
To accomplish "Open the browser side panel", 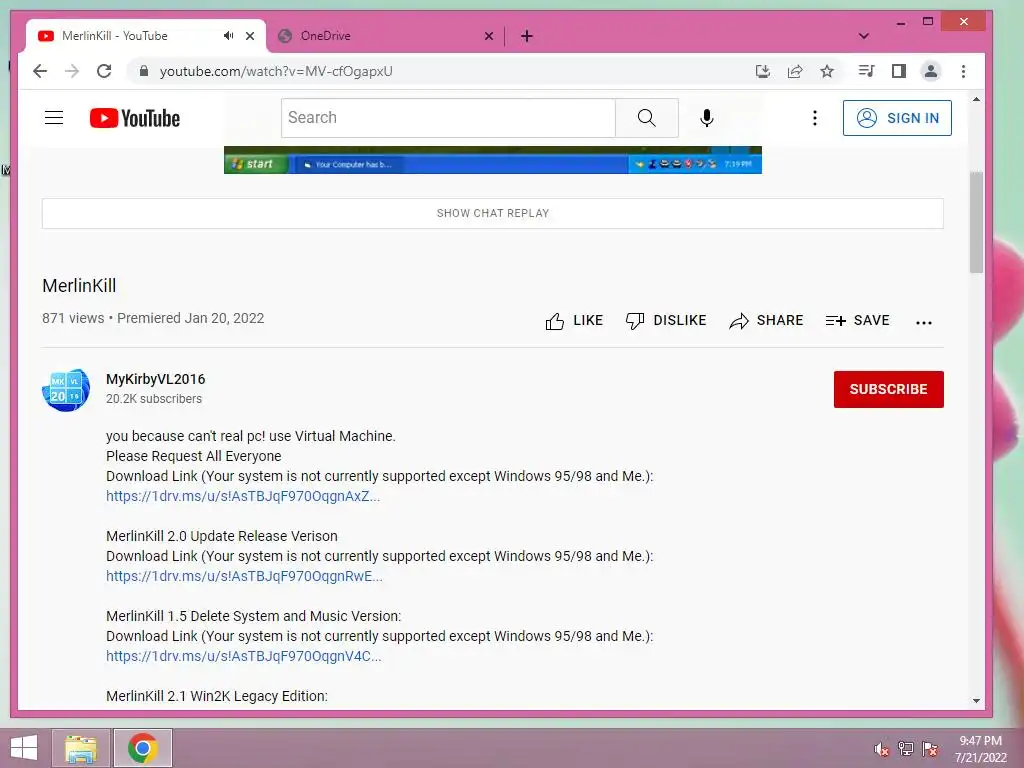I will [899, 71].
